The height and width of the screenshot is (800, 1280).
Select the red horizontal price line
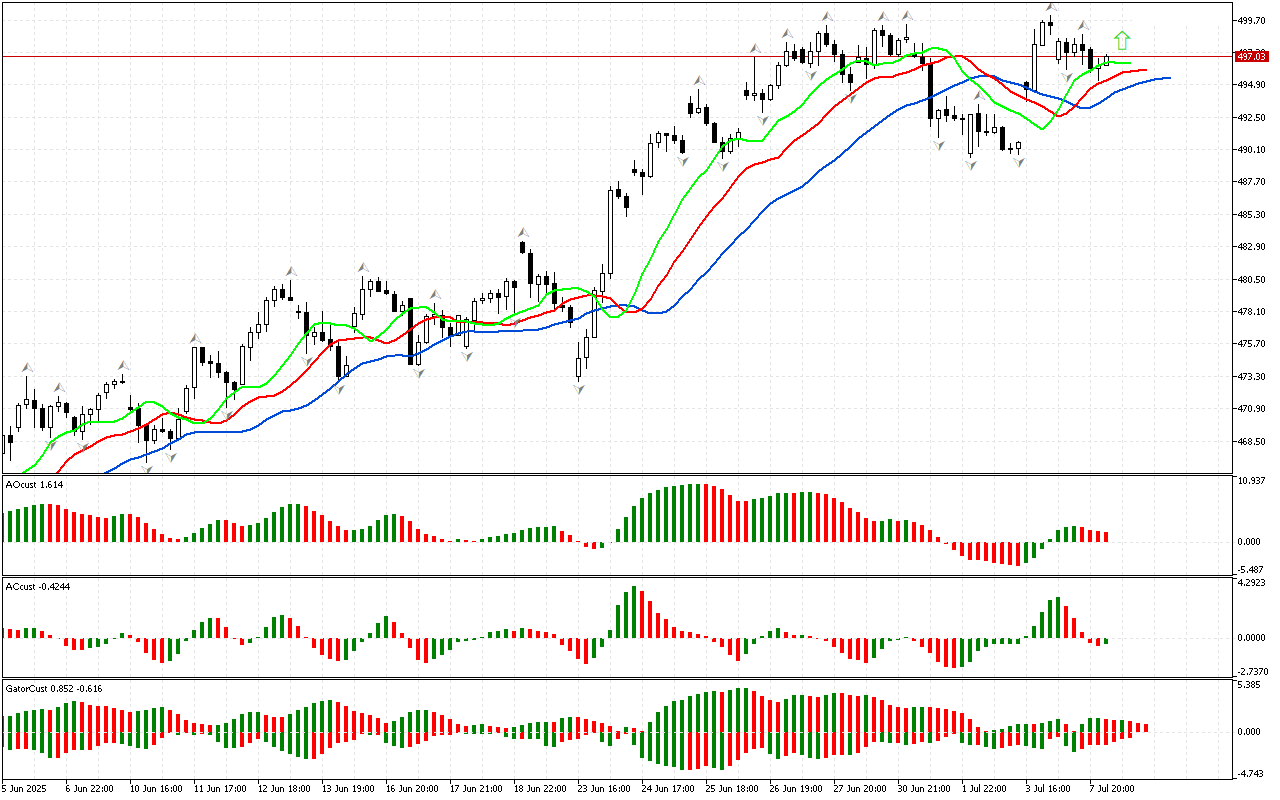(x=400, y=56)
